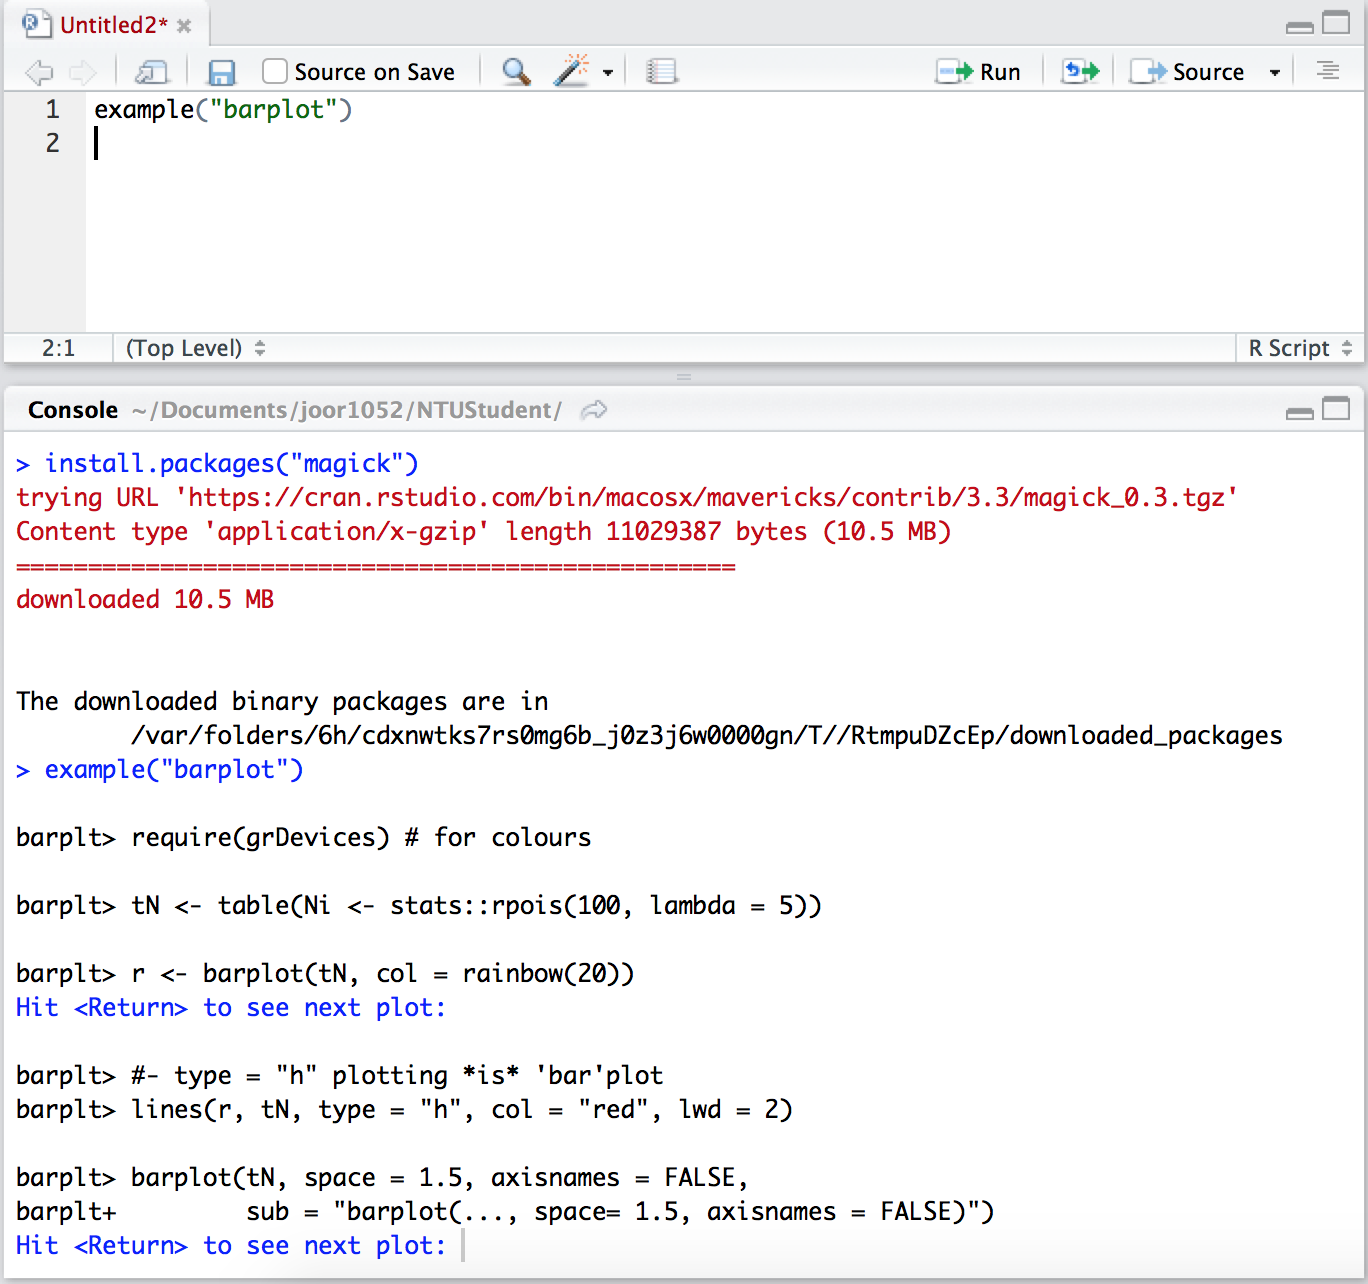Click line number 2 in the gutter
The width and height of the screenshot is (1368, 1284).
[x=52, y=143]
